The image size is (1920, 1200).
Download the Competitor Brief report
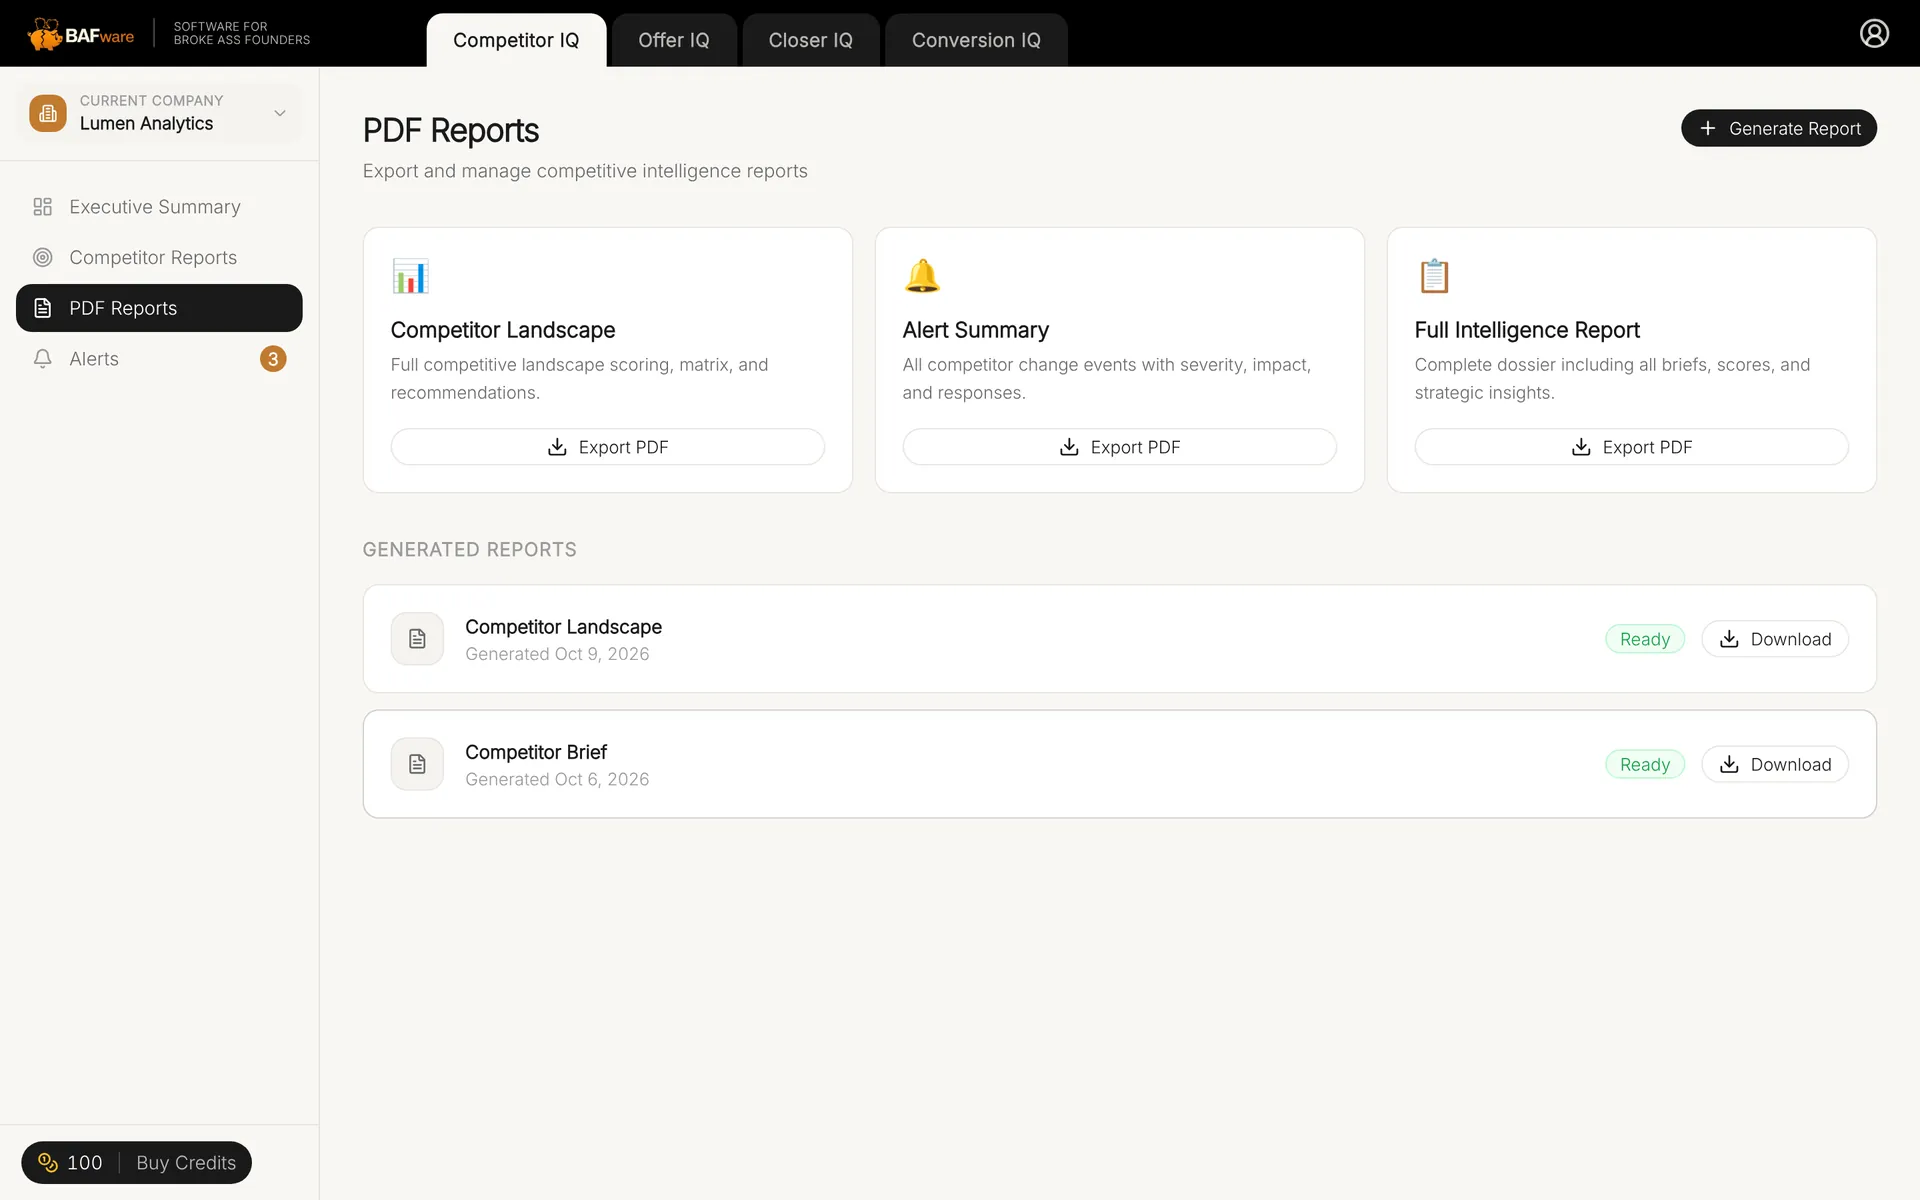tap(1774, 764)
